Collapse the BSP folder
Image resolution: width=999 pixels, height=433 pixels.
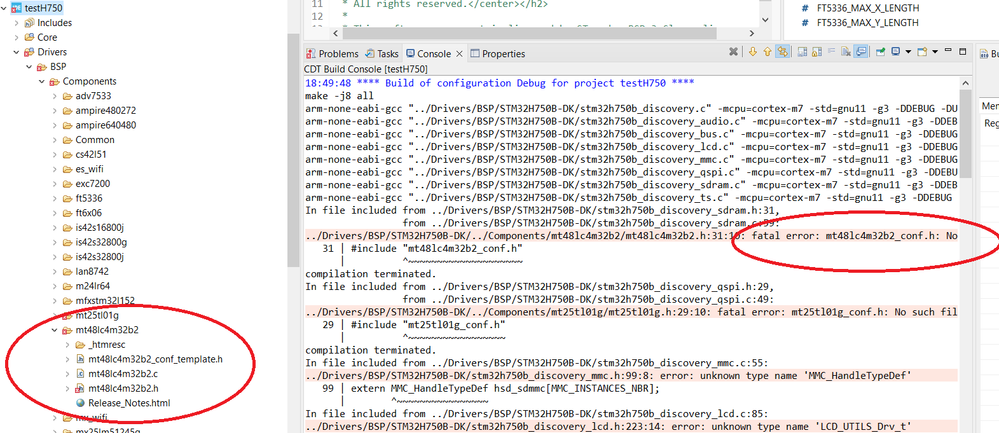[x=29, y=67]
